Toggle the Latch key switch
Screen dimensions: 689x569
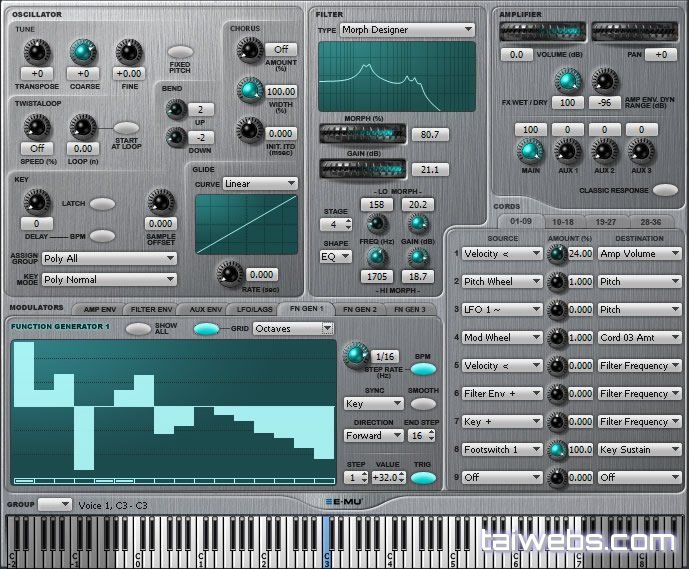tap(102, 204)
